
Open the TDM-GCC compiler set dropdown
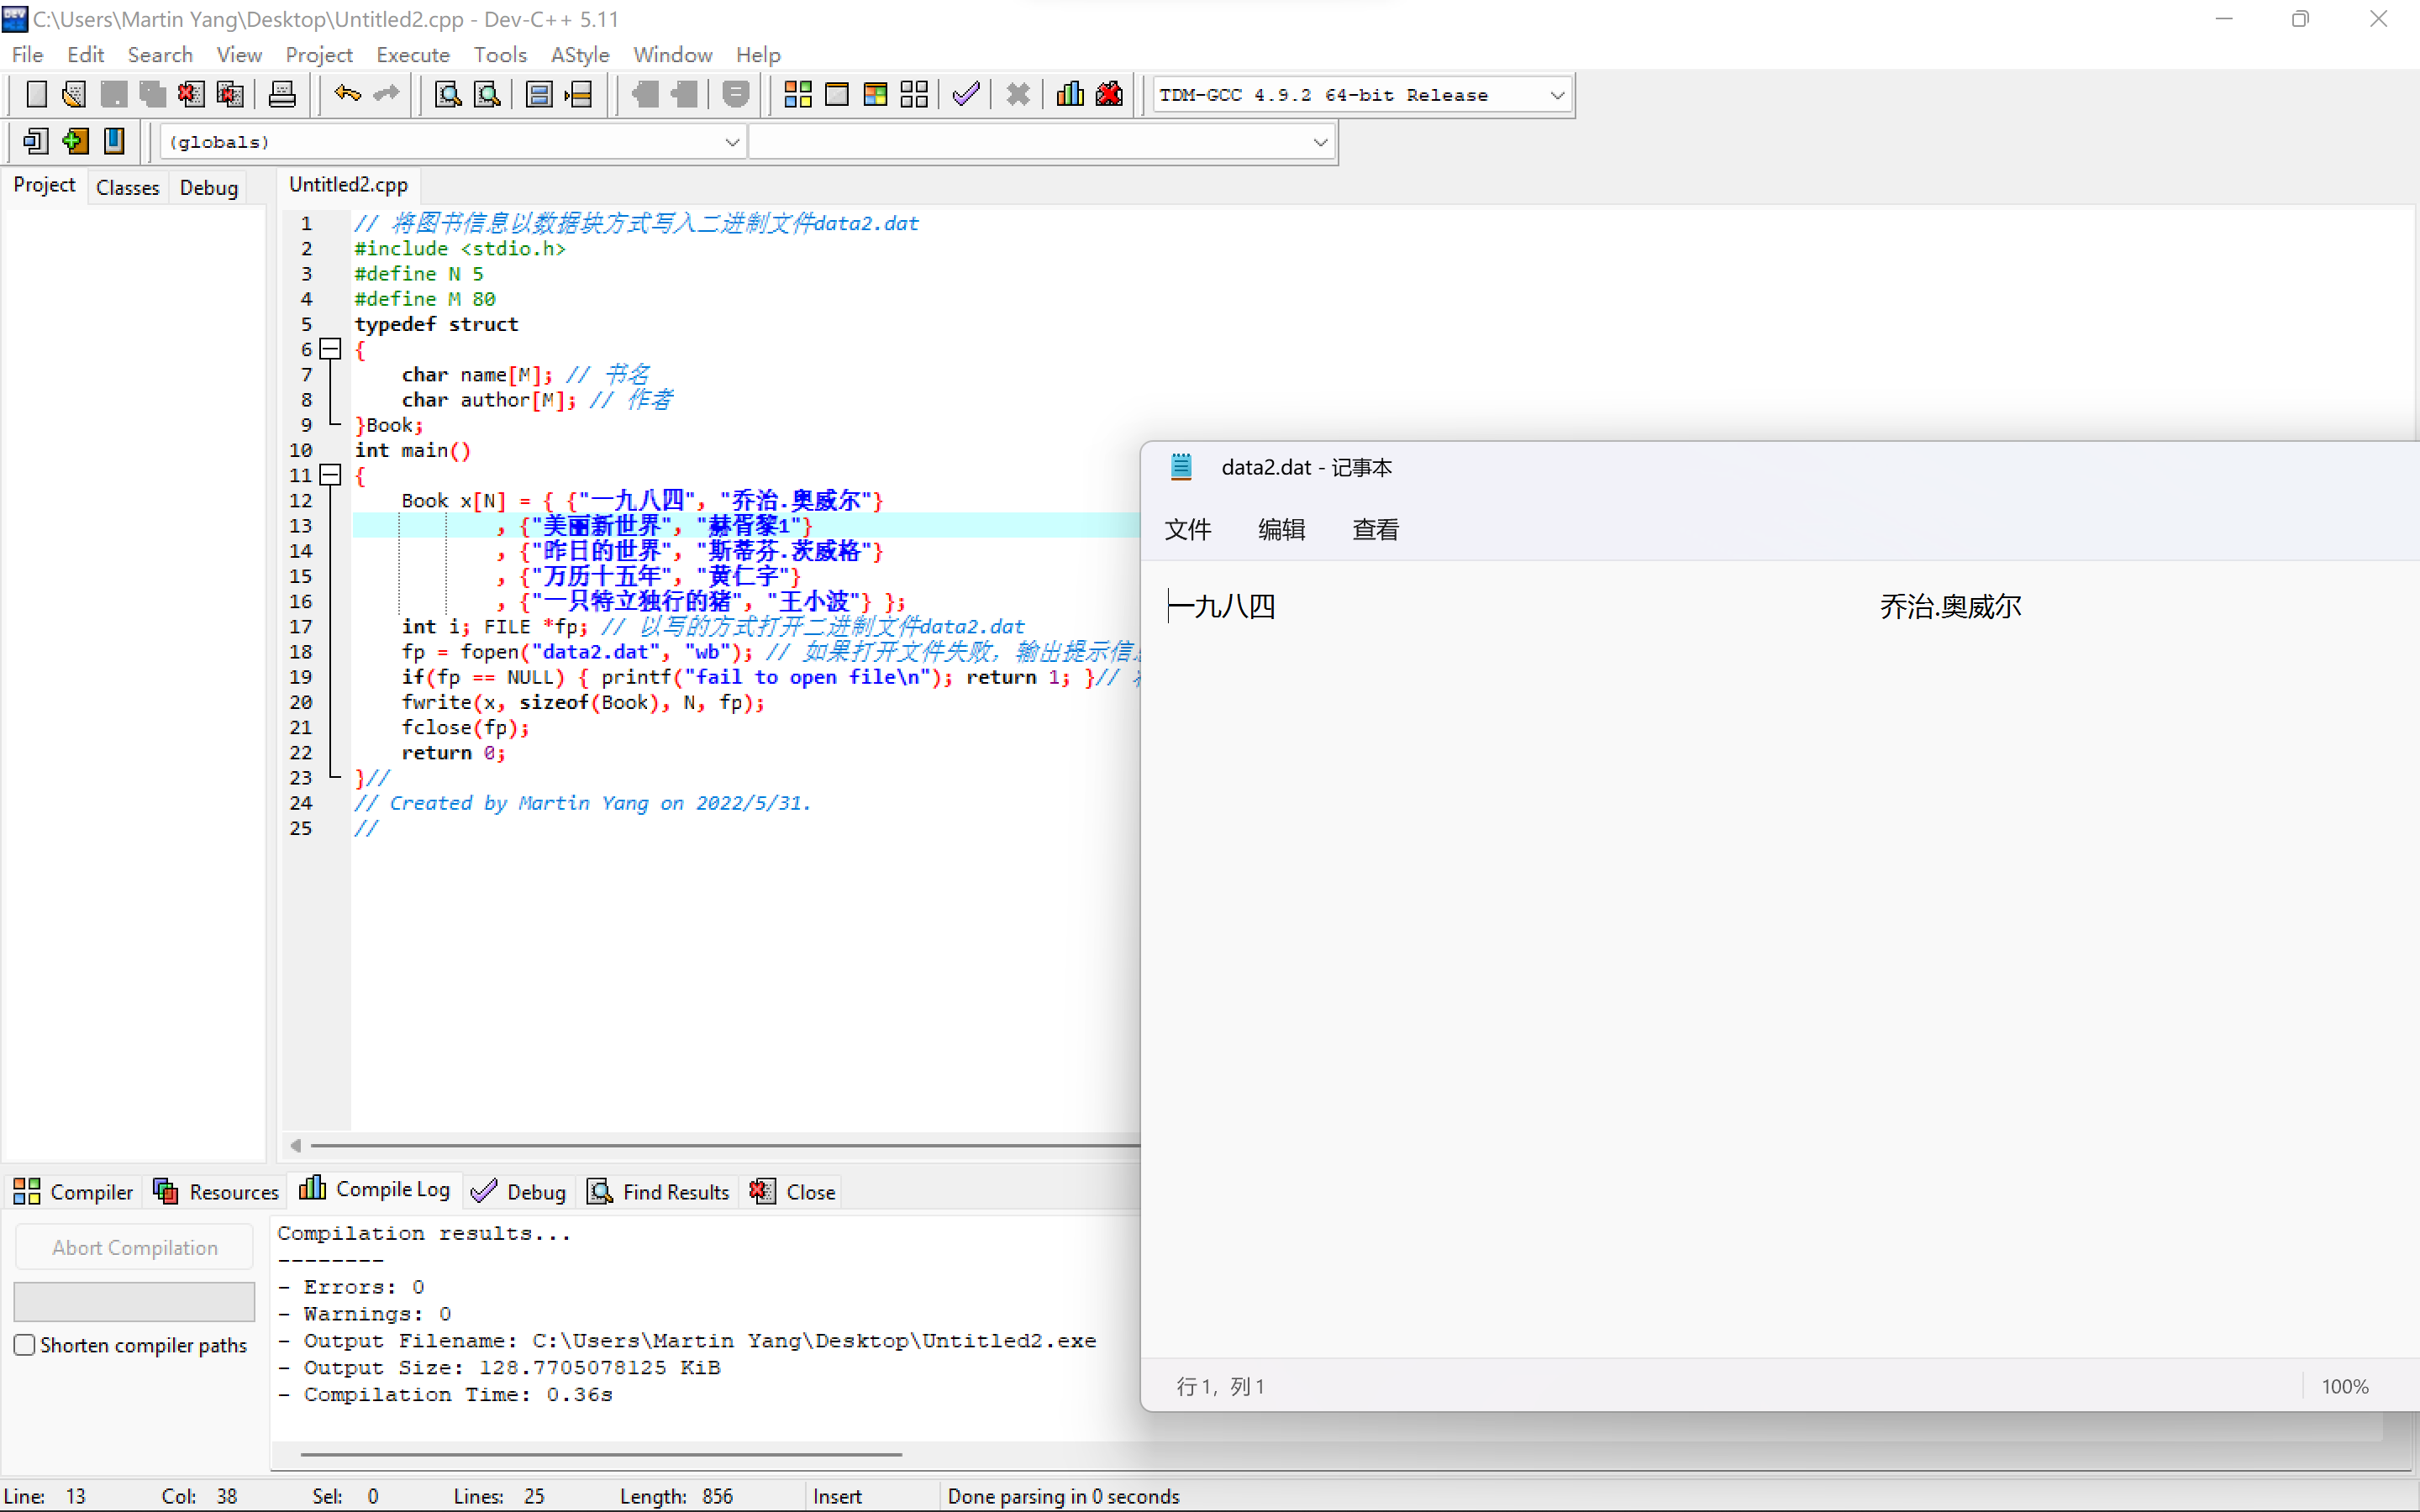(x=1556, y=95)
